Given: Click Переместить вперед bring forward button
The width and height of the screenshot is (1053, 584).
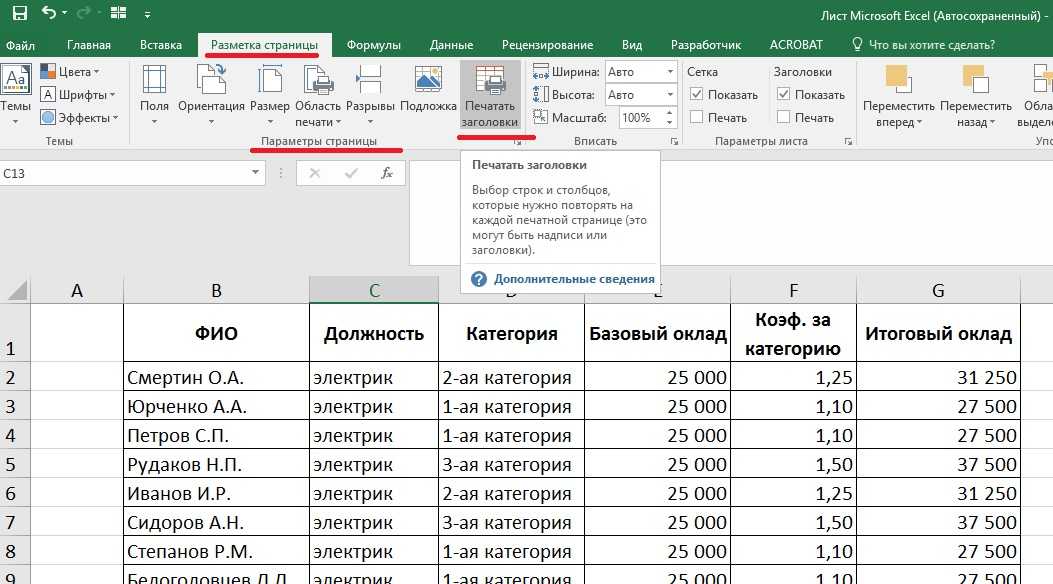Looking at the screenshot, I should (899, 95).
